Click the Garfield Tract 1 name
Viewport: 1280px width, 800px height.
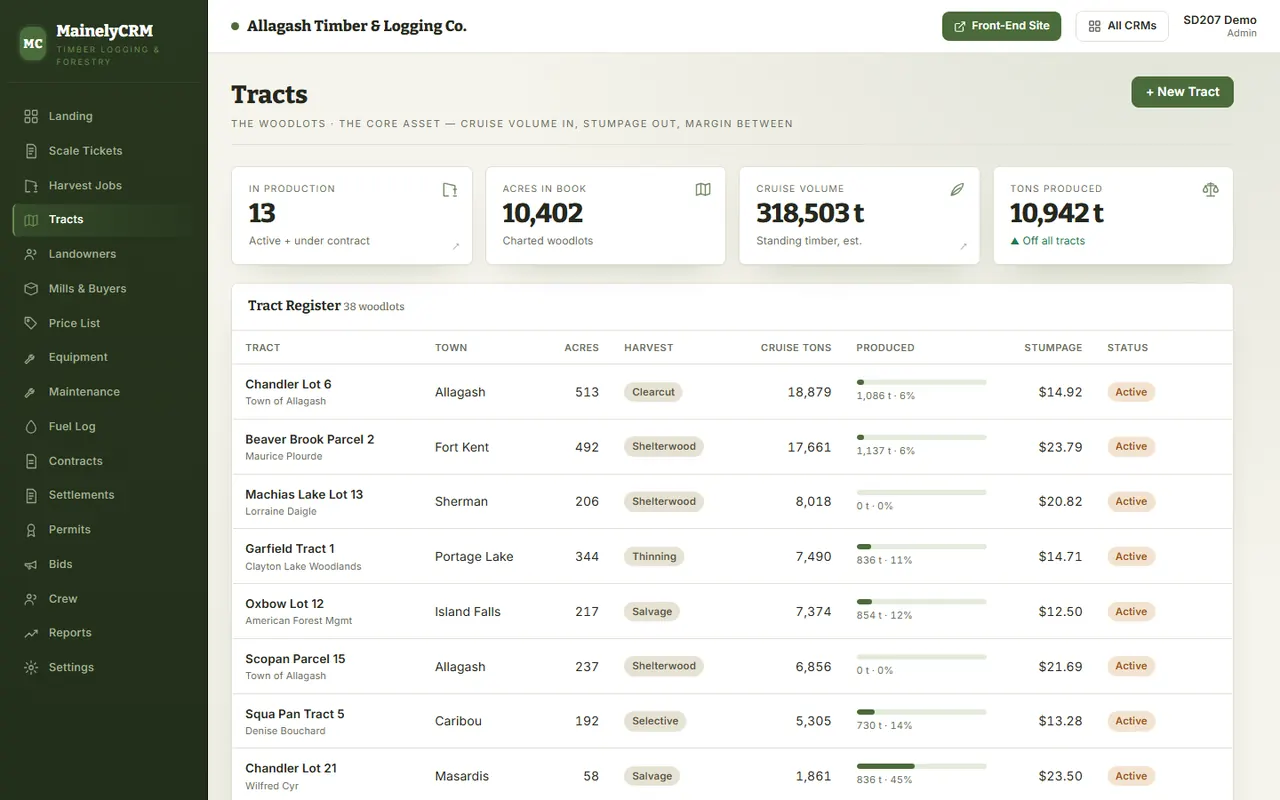(290, 549)
